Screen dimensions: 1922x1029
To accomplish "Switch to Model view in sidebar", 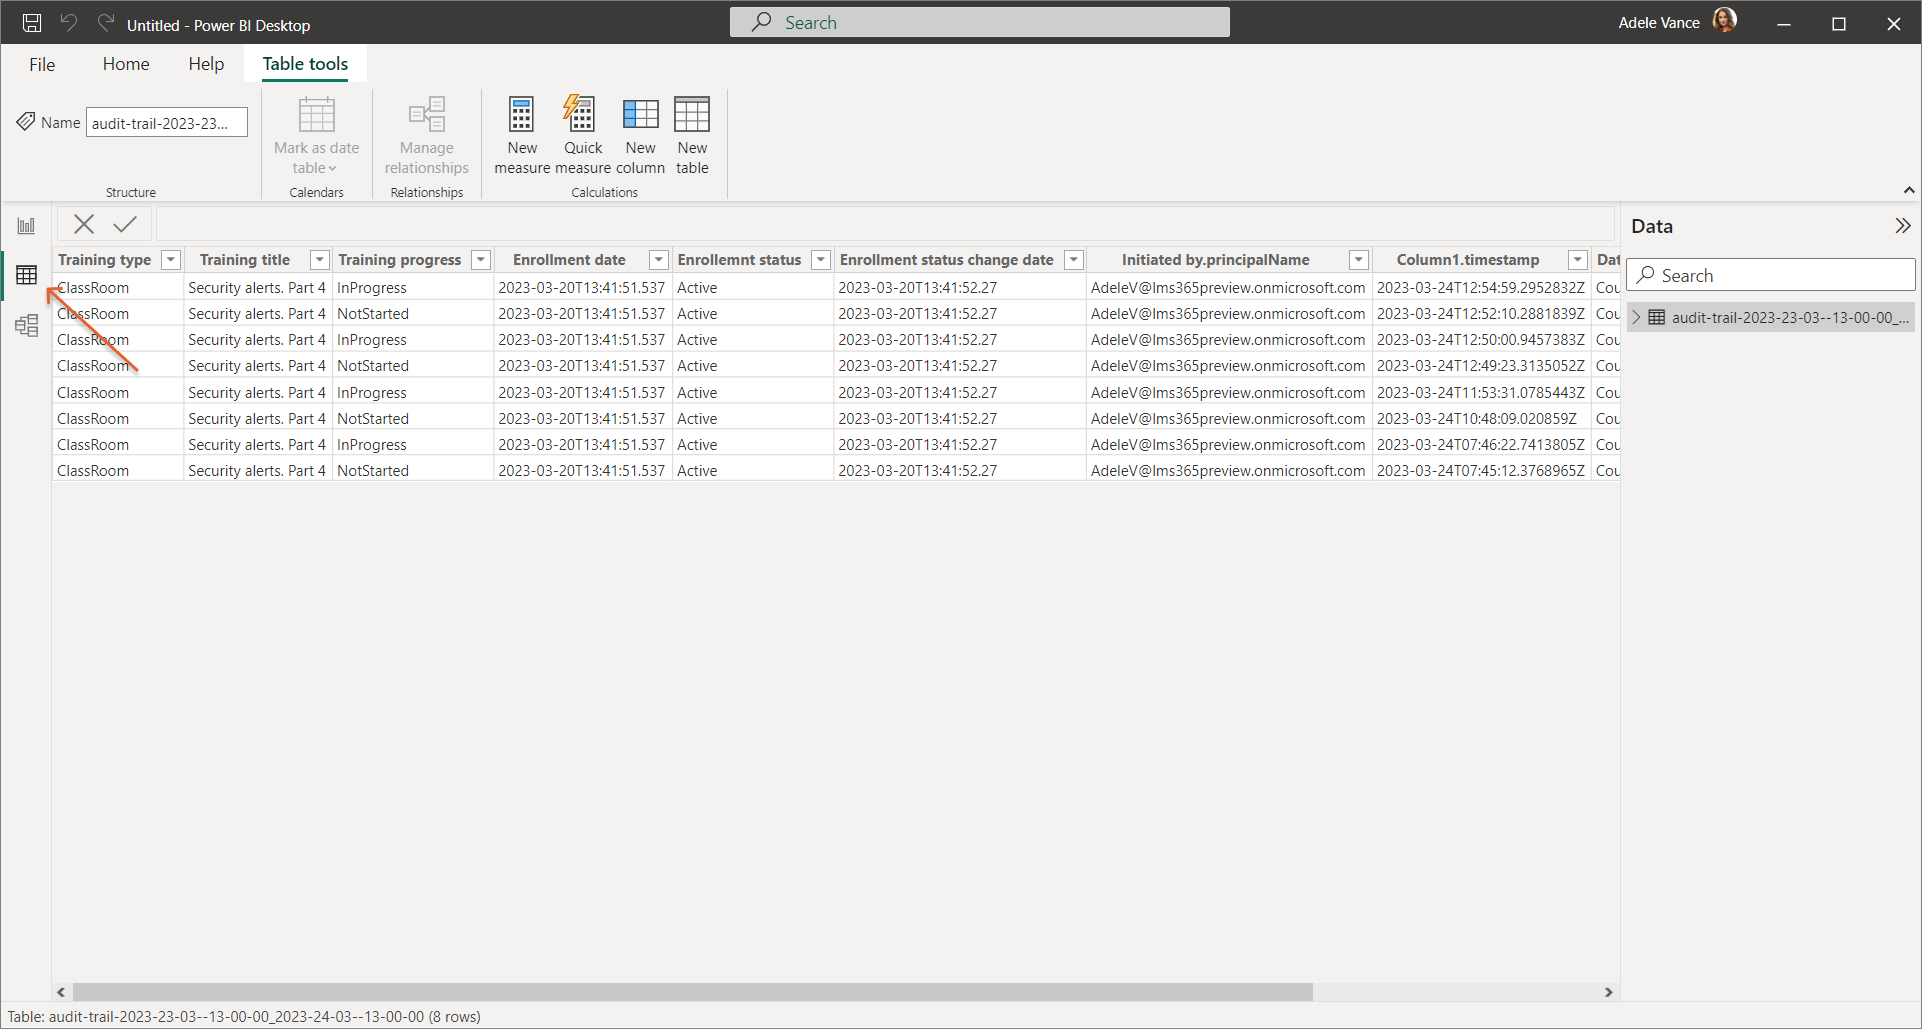I will coord(26,325).
